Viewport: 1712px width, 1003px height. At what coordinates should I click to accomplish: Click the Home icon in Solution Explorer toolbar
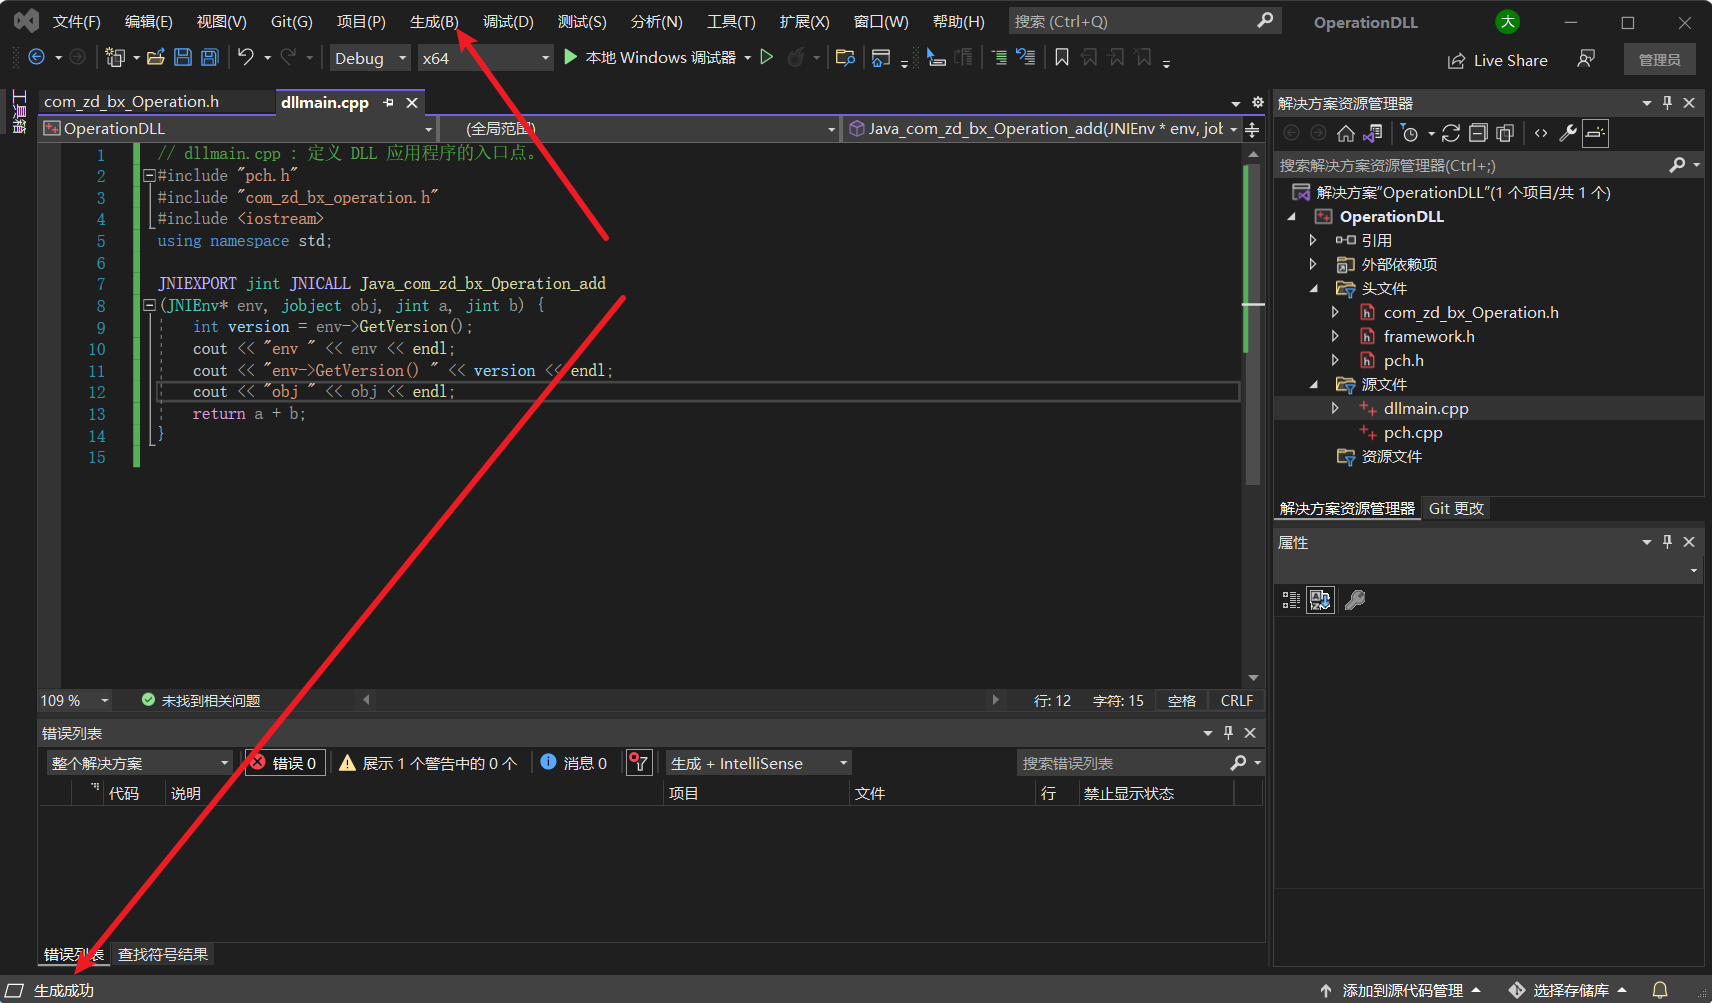pyautogui.click(x=1346, y=133)
